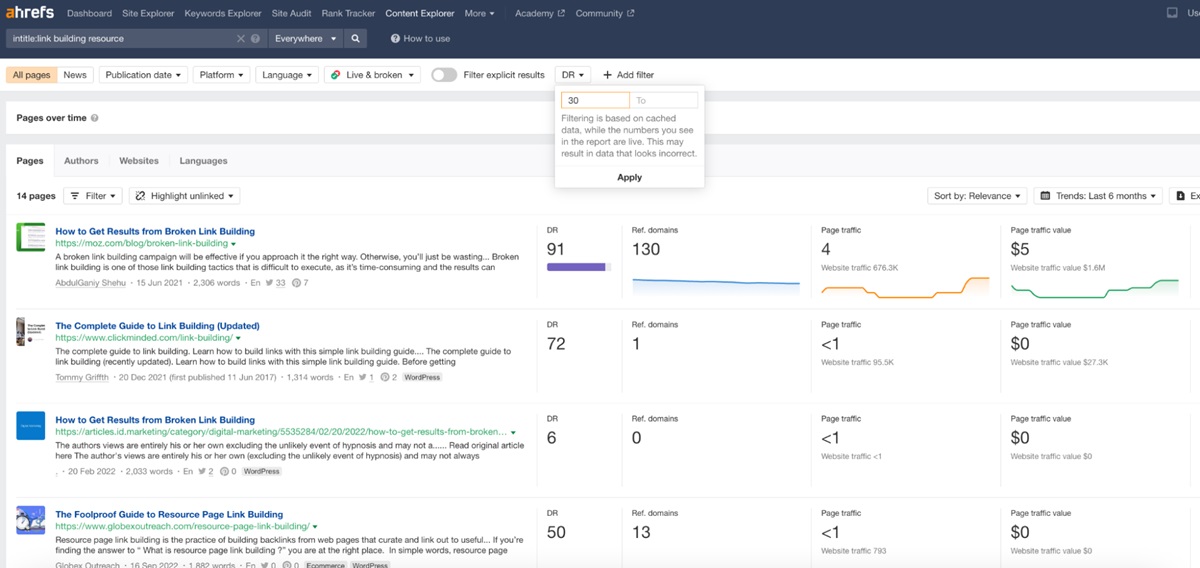Click author Tommy Griffth
This screenshot has height=568, width=1200.
(83, 377)
